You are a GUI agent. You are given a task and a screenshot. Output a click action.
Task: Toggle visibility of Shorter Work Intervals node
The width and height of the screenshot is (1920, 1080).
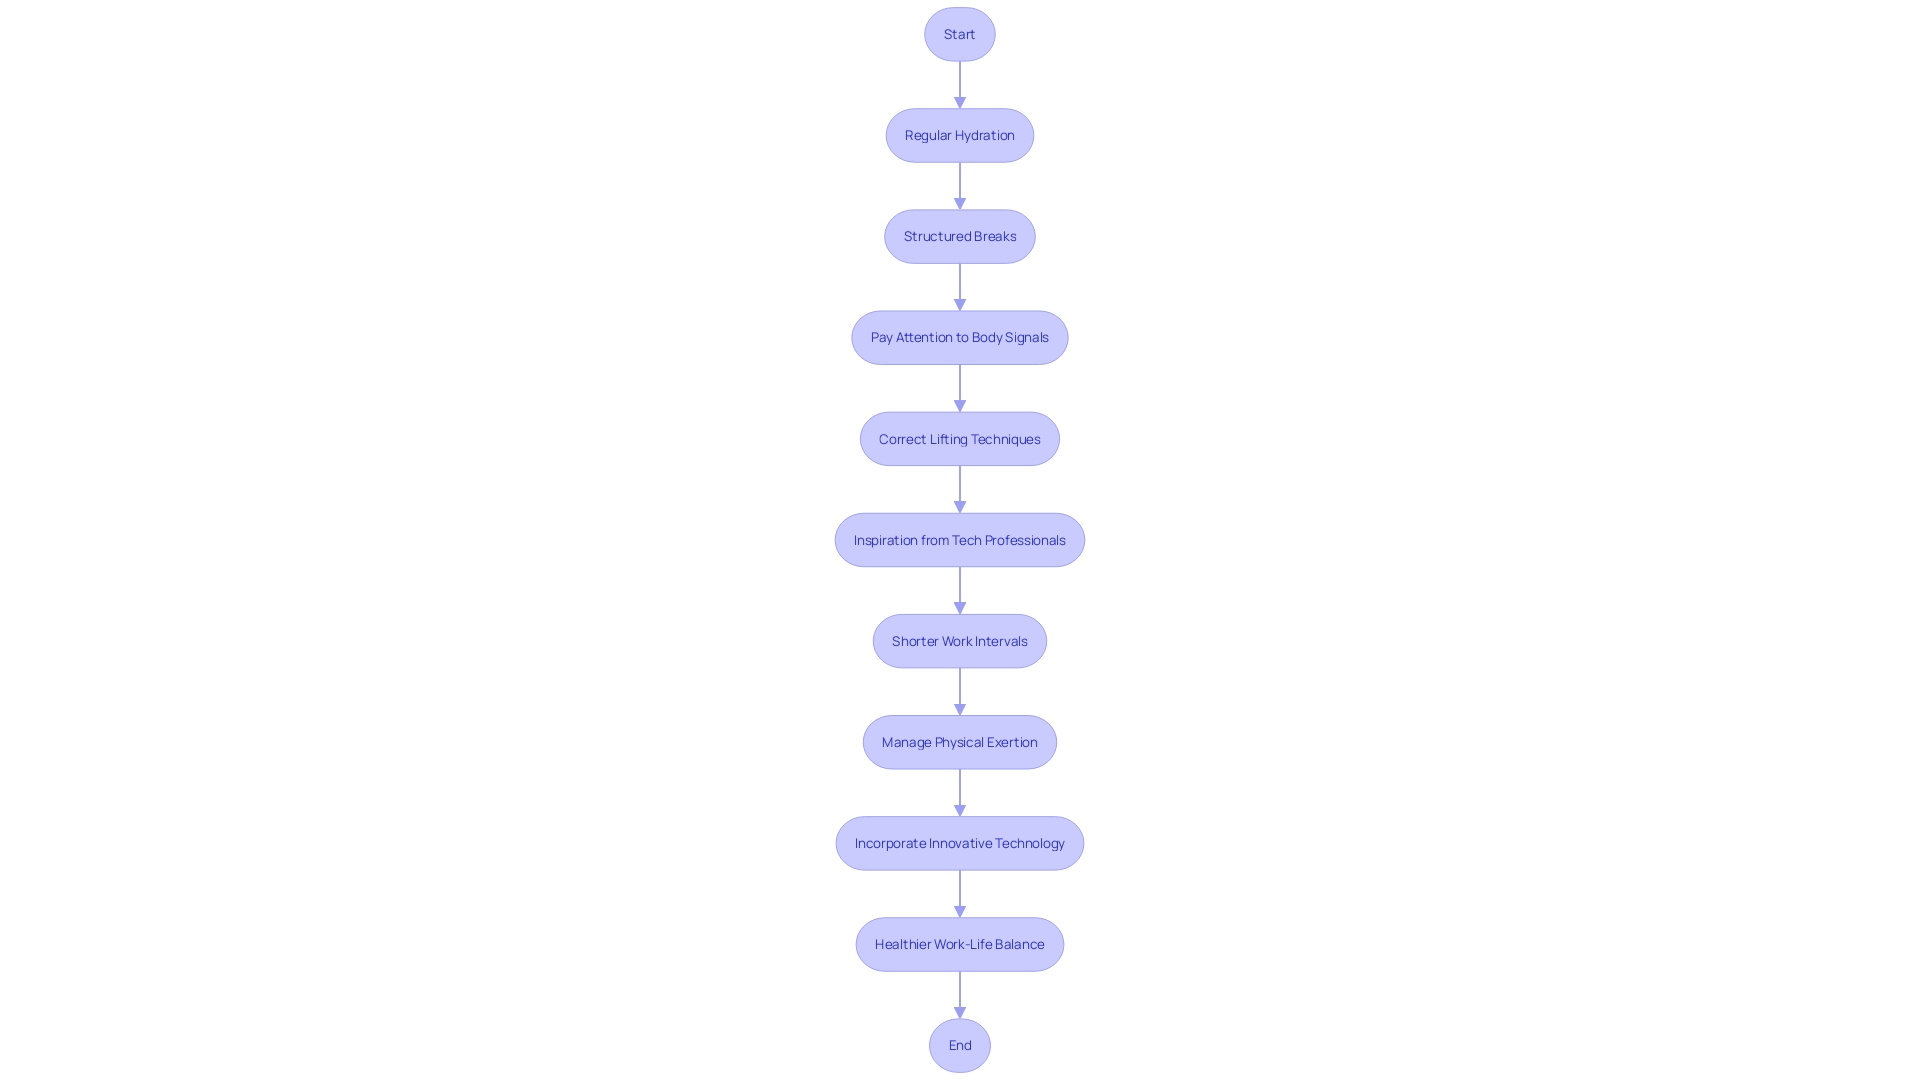[x=959, y=640]
